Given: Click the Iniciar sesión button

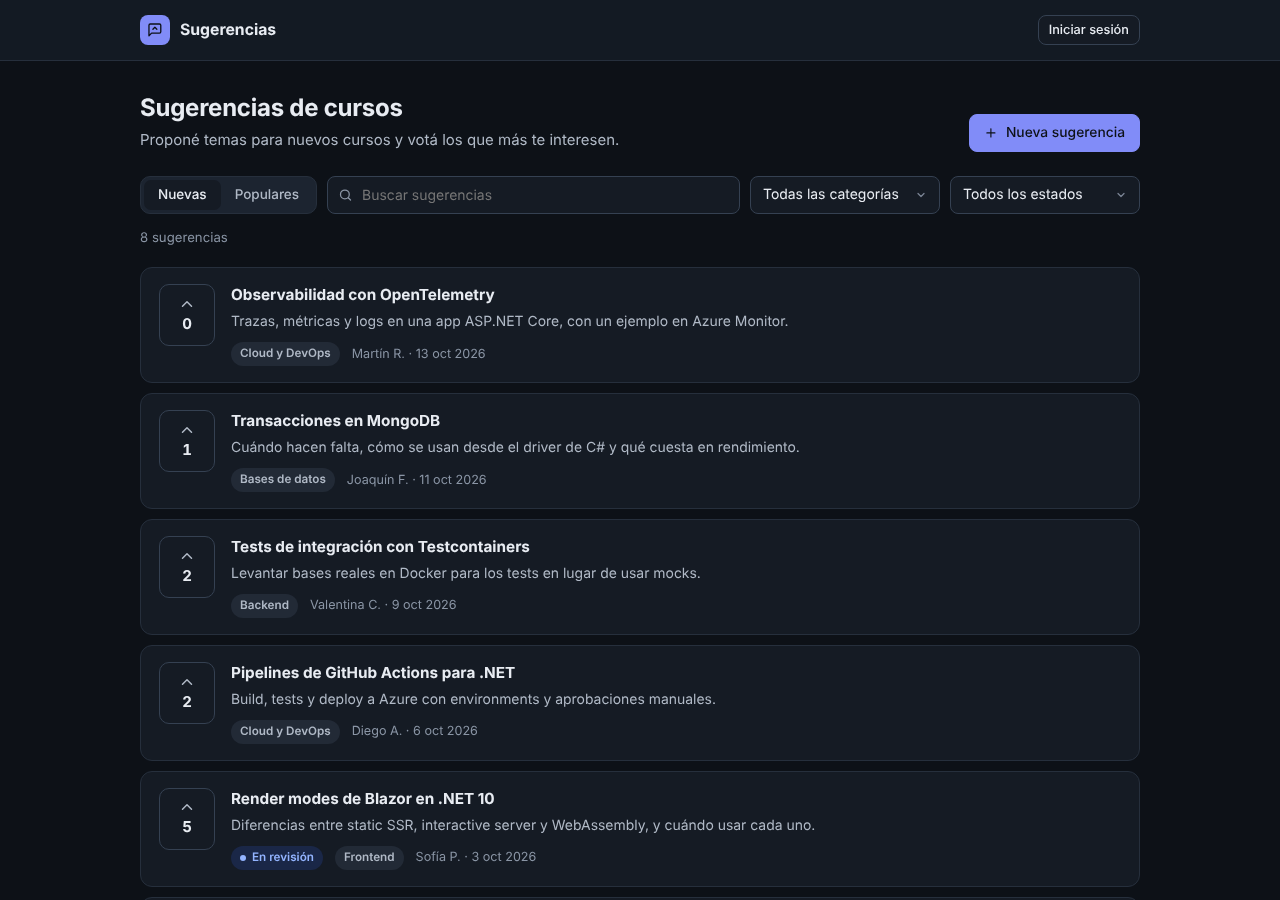Looking at the screenshot, I should coord(1089,30).
